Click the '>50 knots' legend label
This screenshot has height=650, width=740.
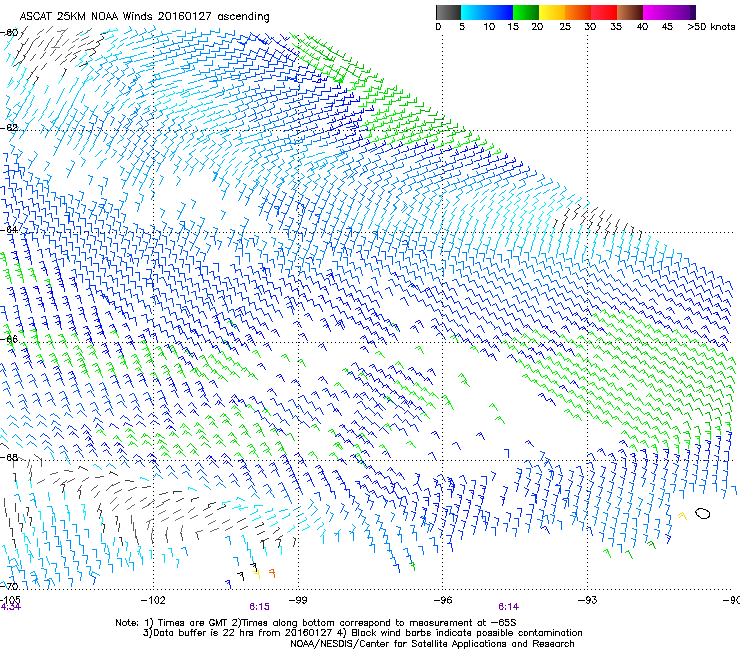click(711, 27)
